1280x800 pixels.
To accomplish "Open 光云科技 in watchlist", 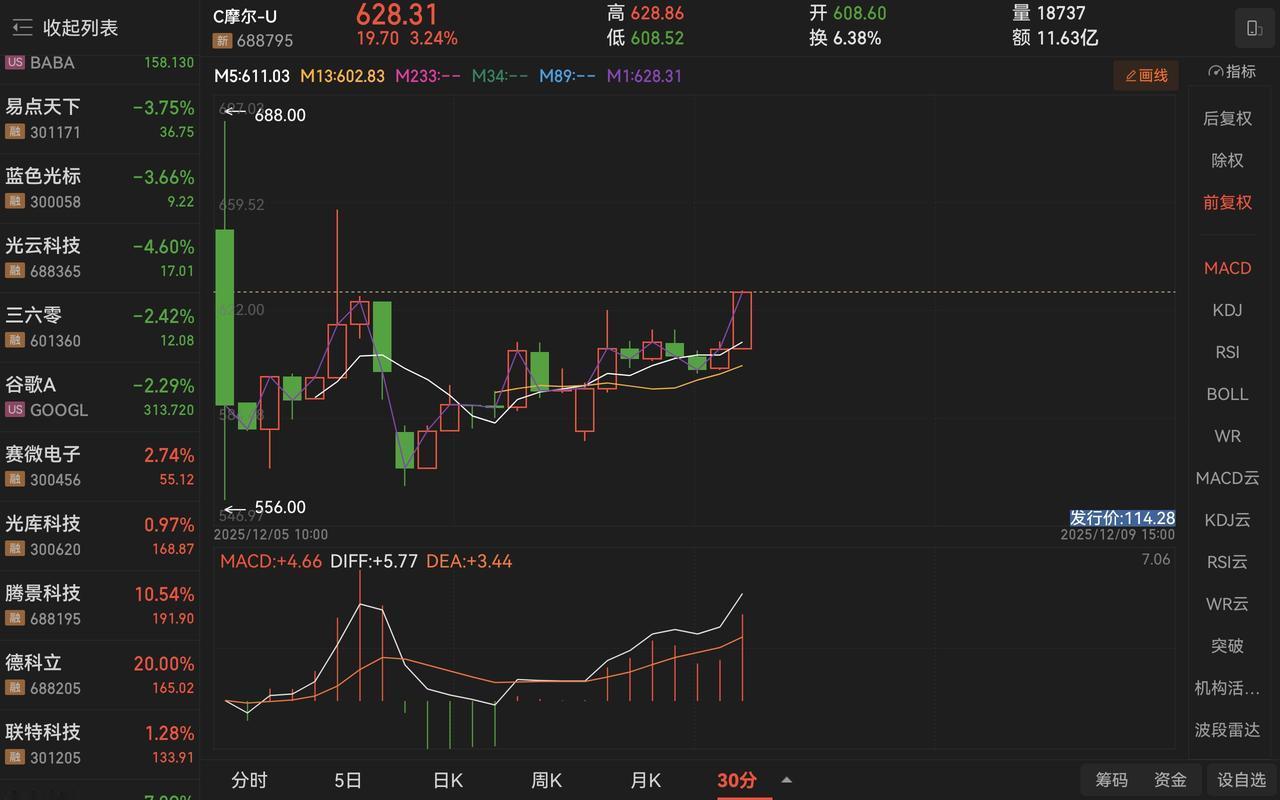I will [100, 258].
